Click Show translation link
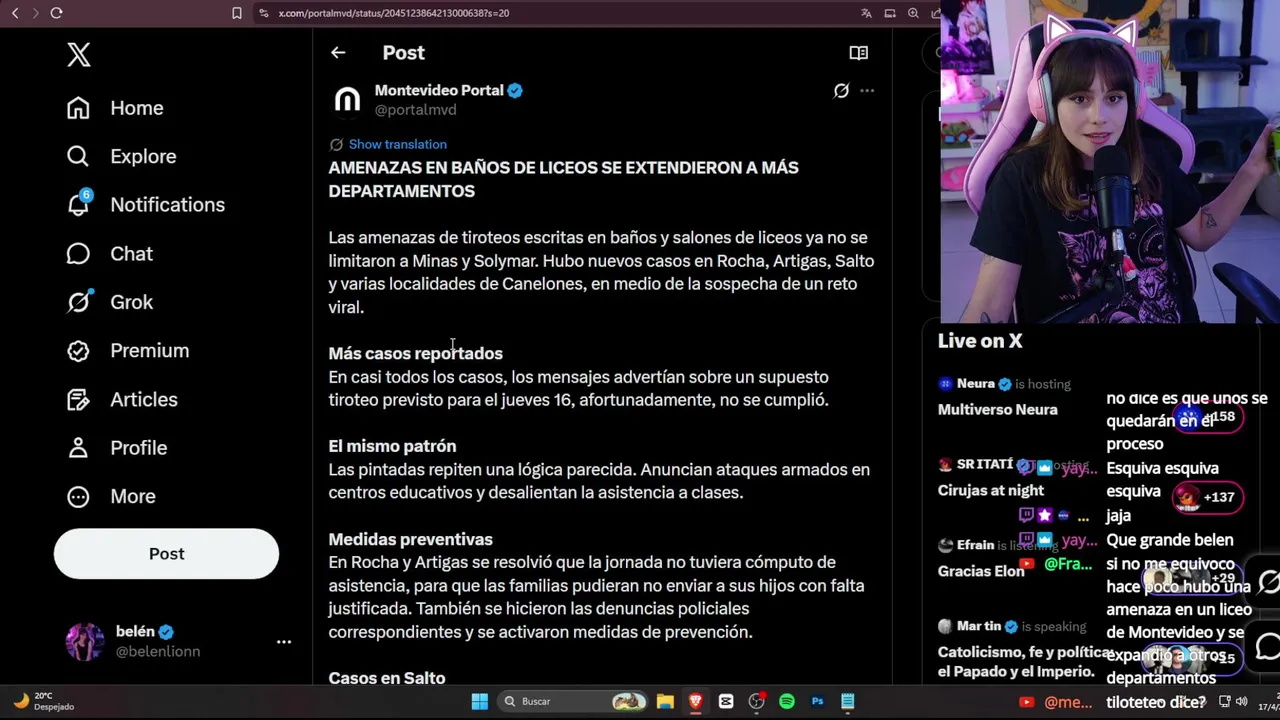 [397, 144]
